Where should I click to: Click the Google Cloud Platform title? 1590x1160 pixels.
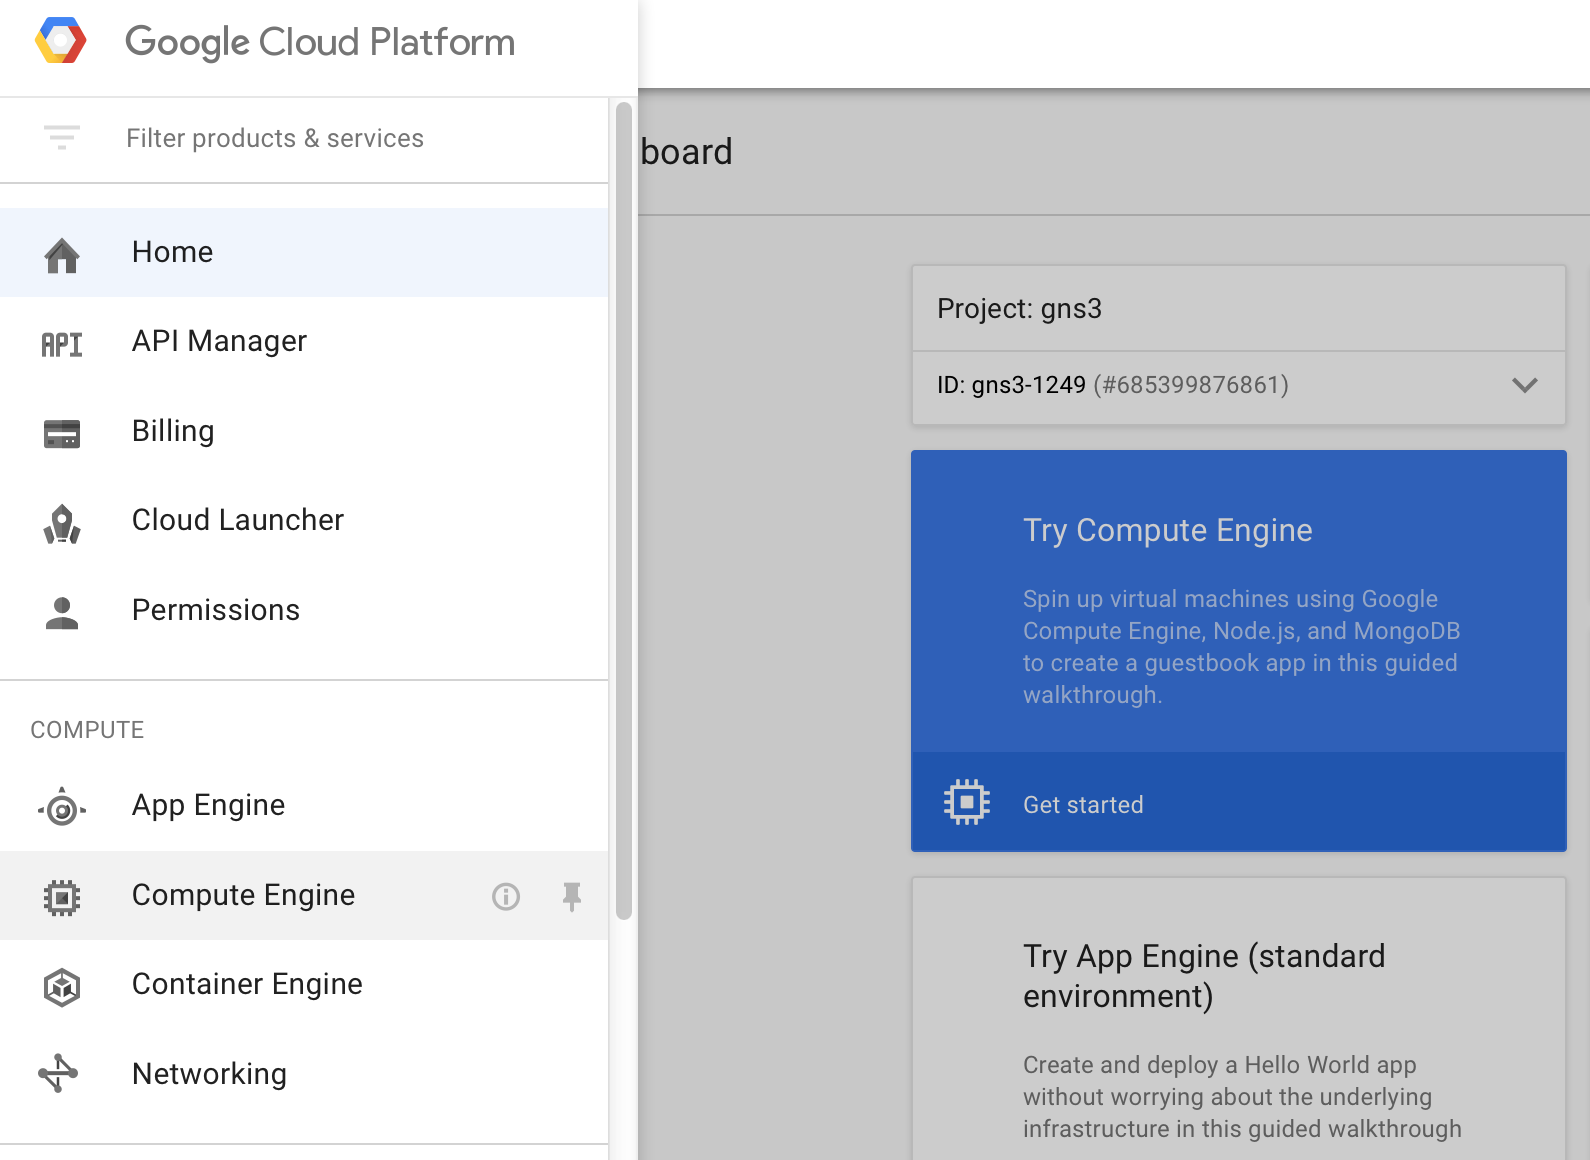tap(320, 43)
